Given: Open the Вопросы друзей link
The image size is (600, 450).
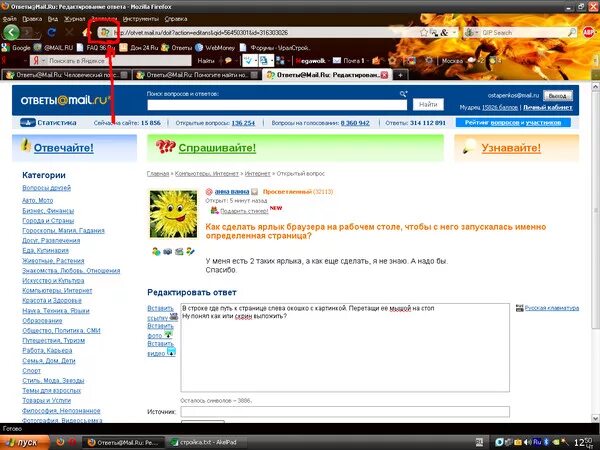Looking at the screenshot, I should [46, 188].
